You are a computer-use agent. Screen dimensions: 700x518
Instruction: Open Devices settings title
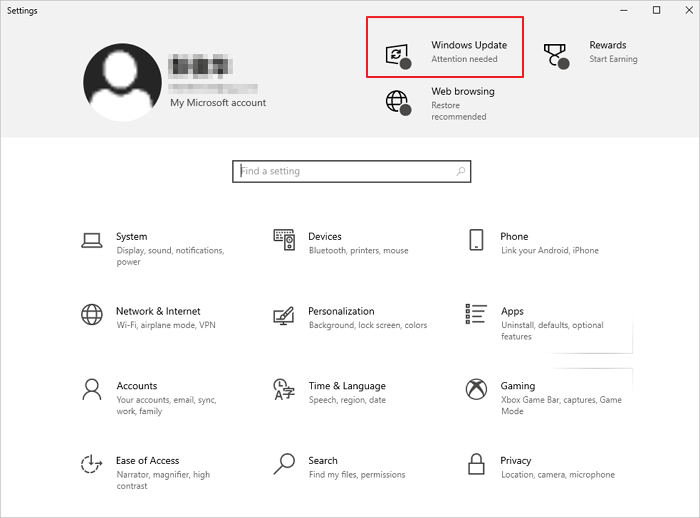325,237
